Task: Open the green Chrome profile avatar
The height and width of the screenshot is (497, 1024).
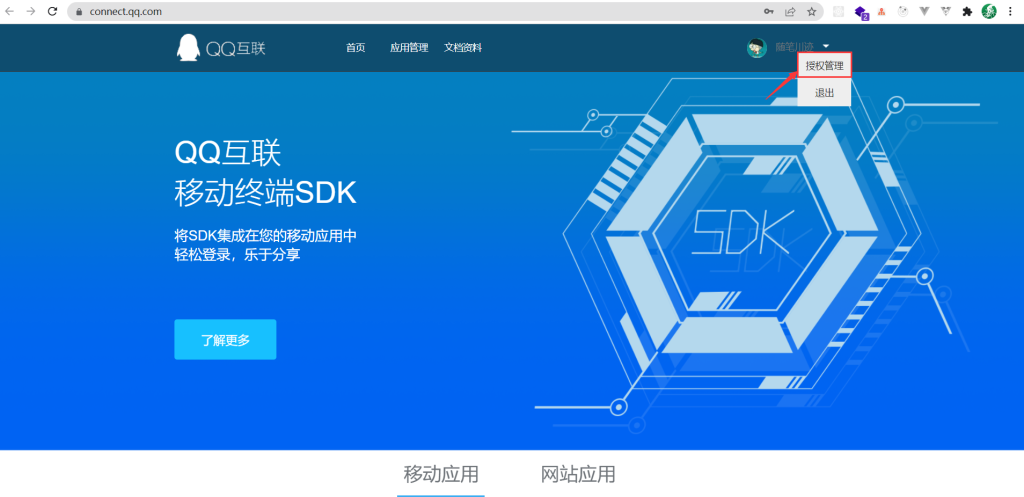Action: click(x=989, y=11)
